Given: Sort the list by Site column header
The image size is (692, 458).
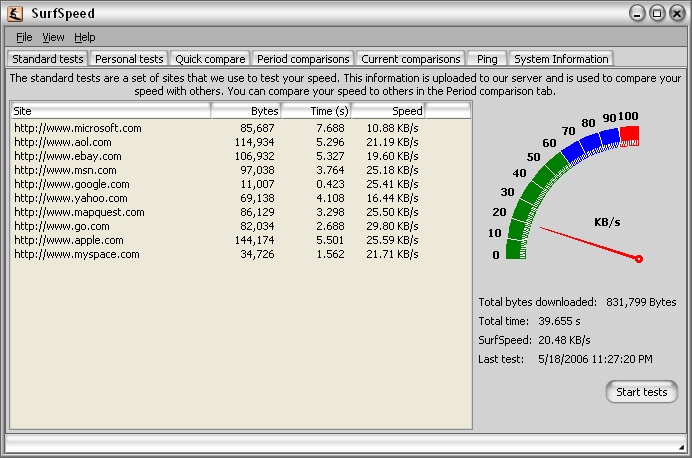Looking at the screenshot, I should pyautogui.click(x=110, y=111).
